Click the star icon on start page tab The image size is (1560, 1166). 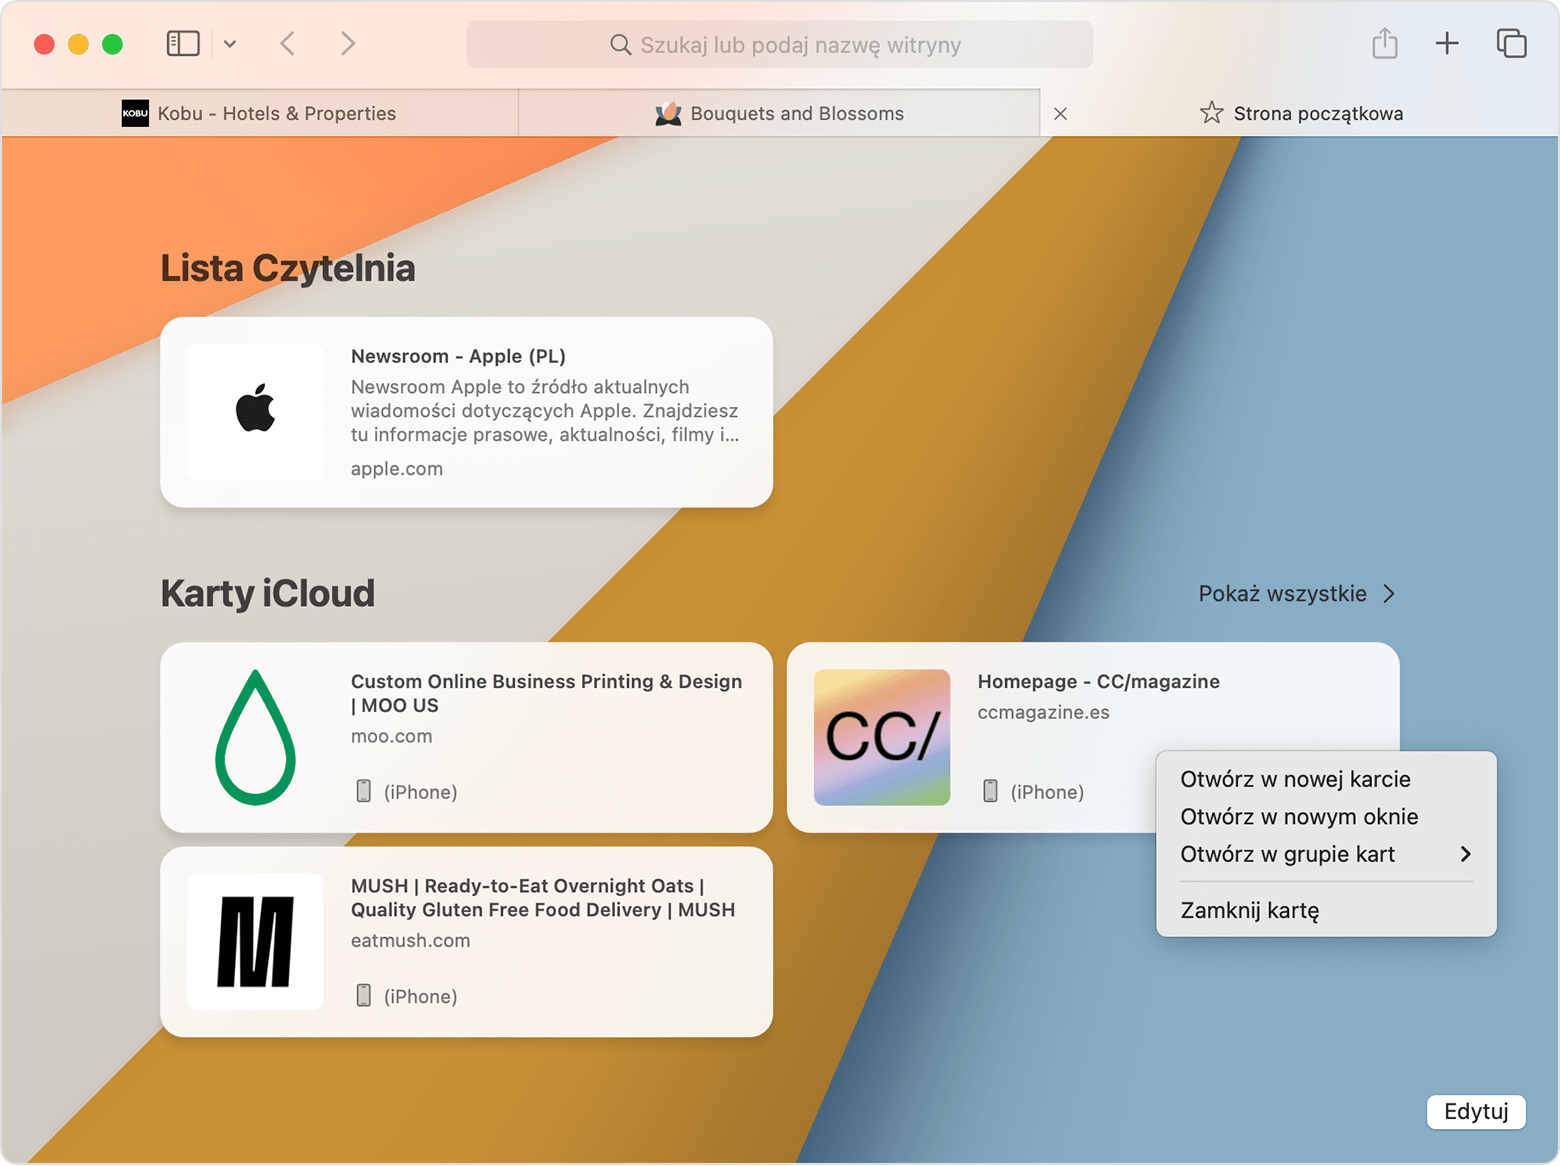coord(1211,112)
